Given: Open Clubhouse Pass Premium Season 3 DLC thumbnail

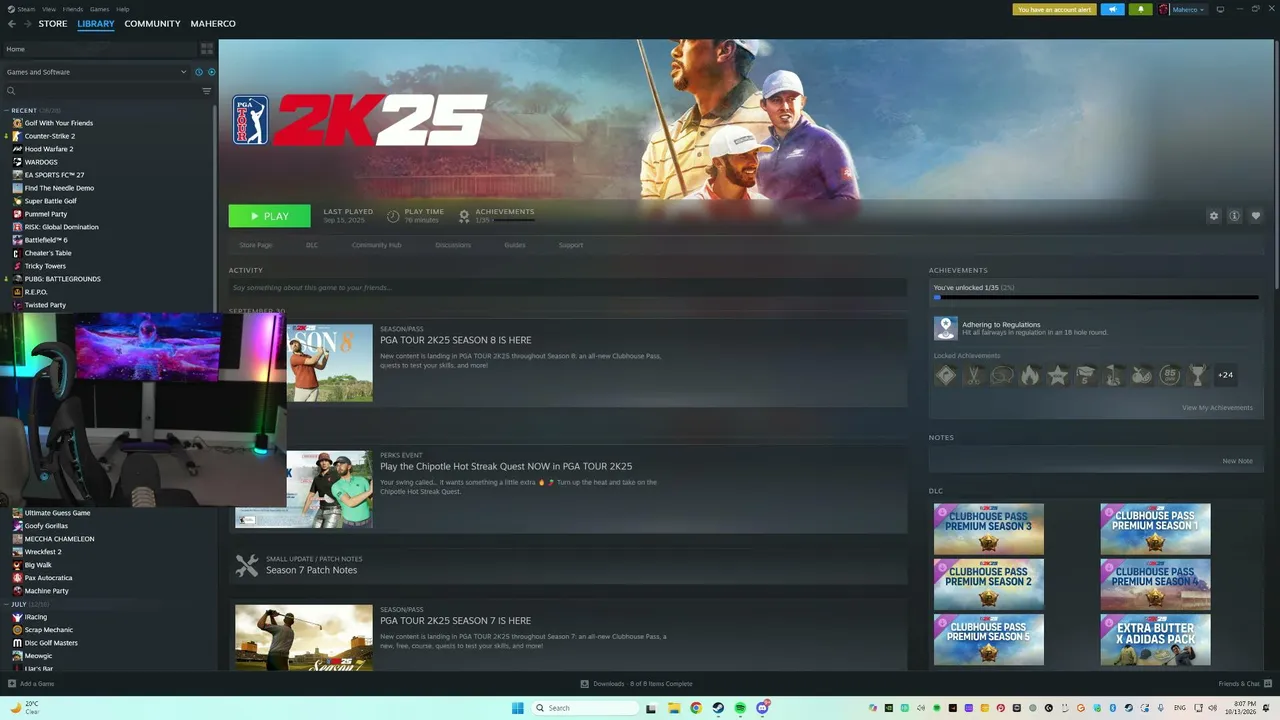Looking at the screenshot, I should [x=989, y=529].
